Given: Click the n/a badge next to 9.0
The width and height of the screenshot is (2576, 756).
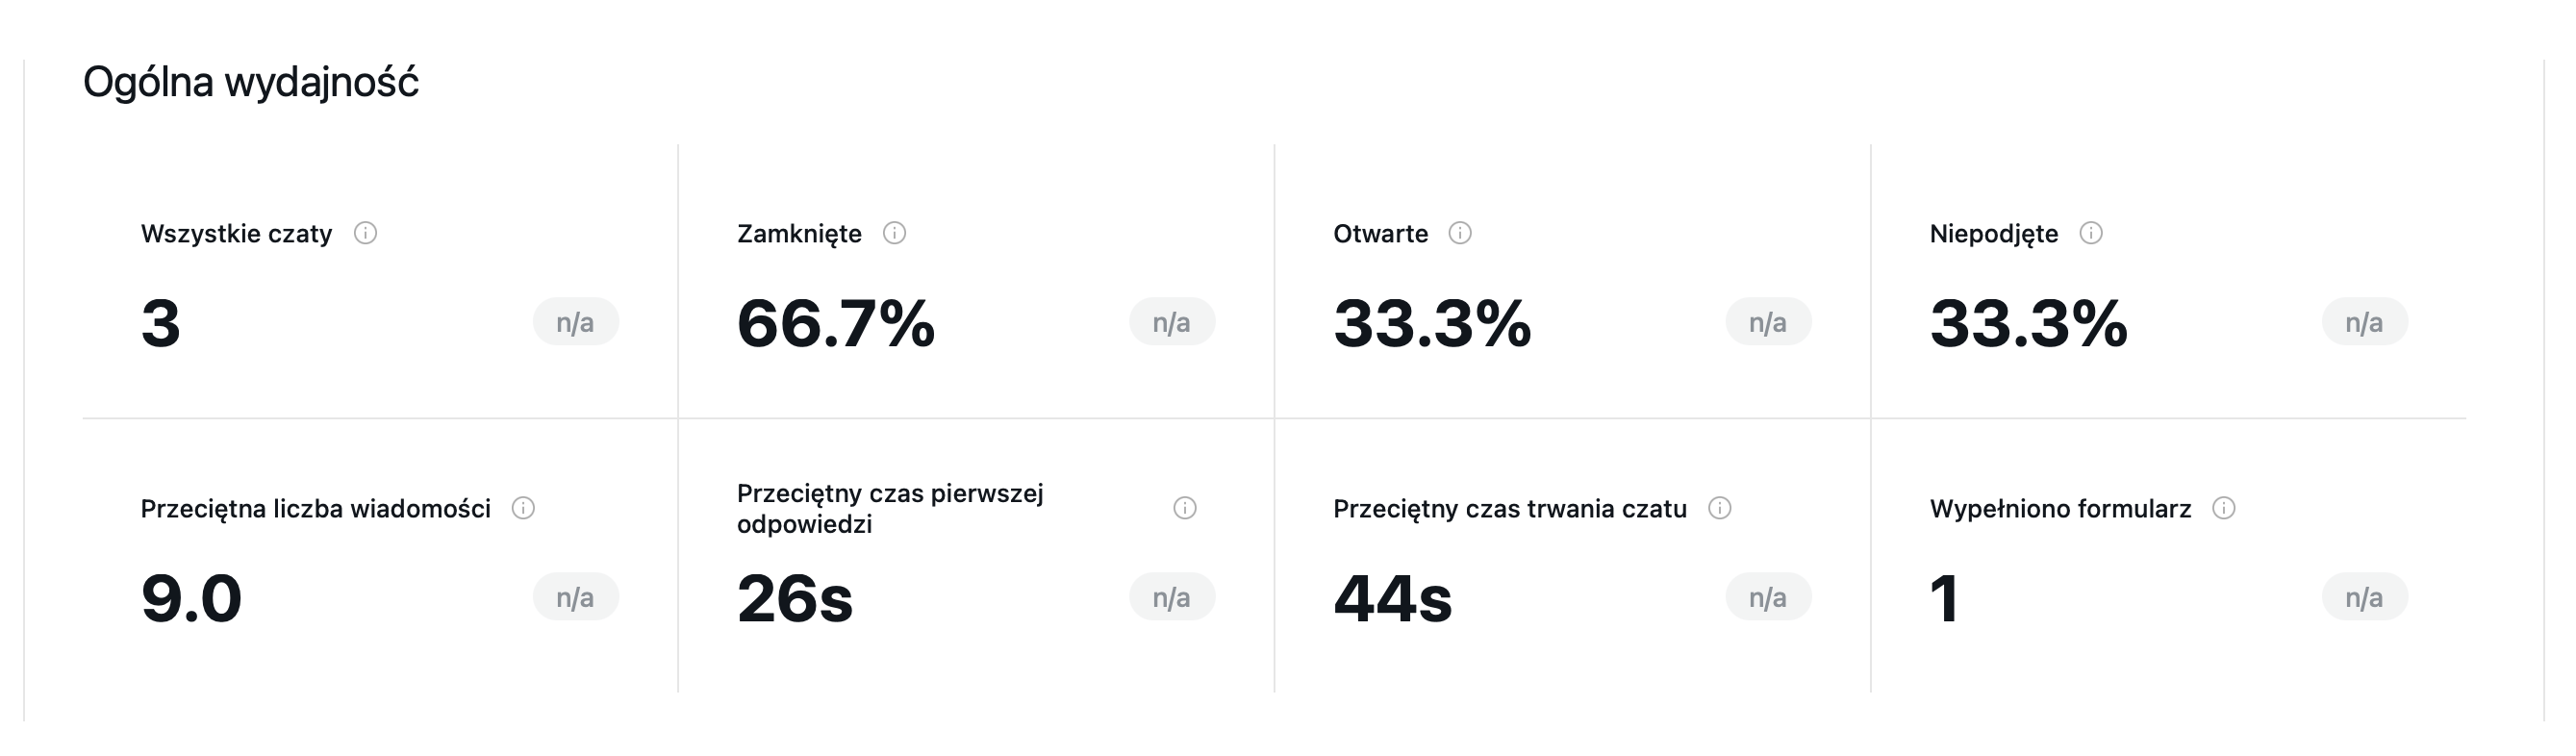Looking at the screenshot, I should pyautogui.click(x=576, y=597).
